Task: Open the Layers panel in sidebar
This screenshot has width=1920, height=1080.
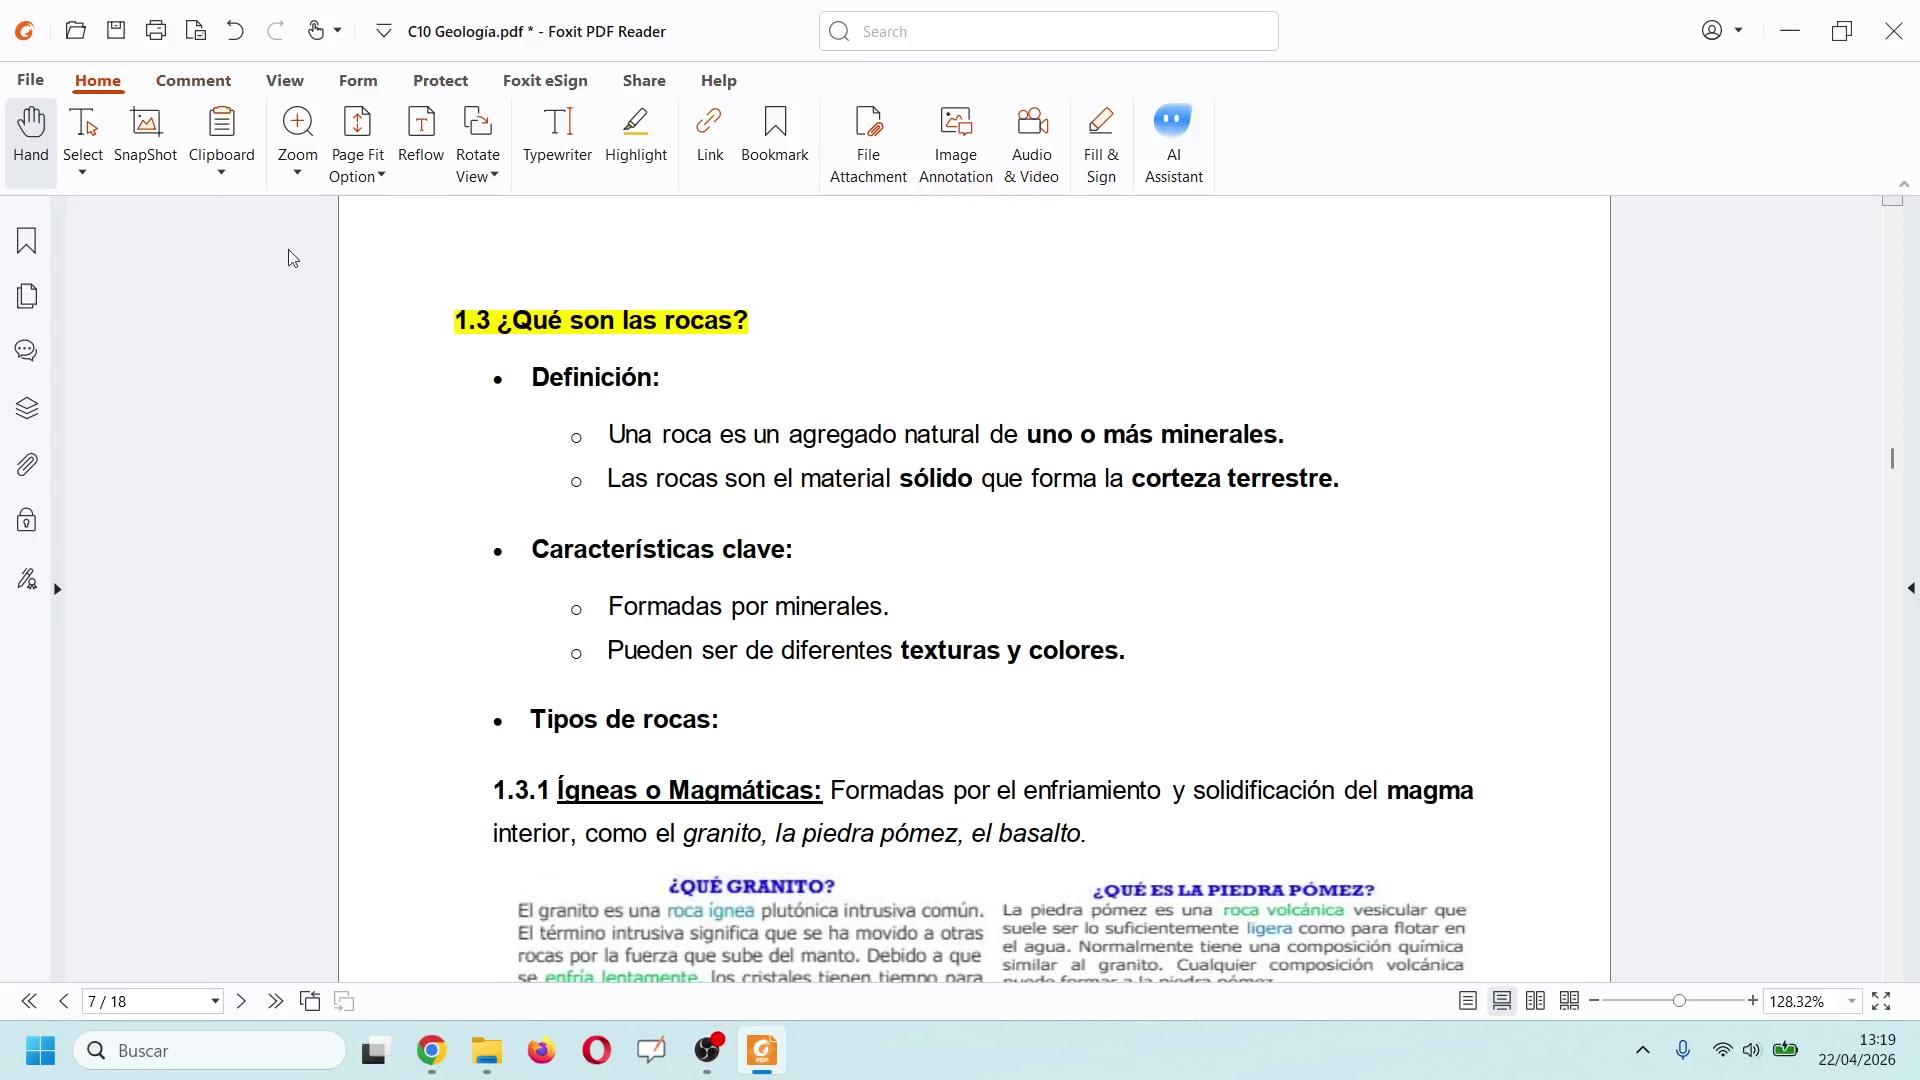Action: click(x=27, y=408)
